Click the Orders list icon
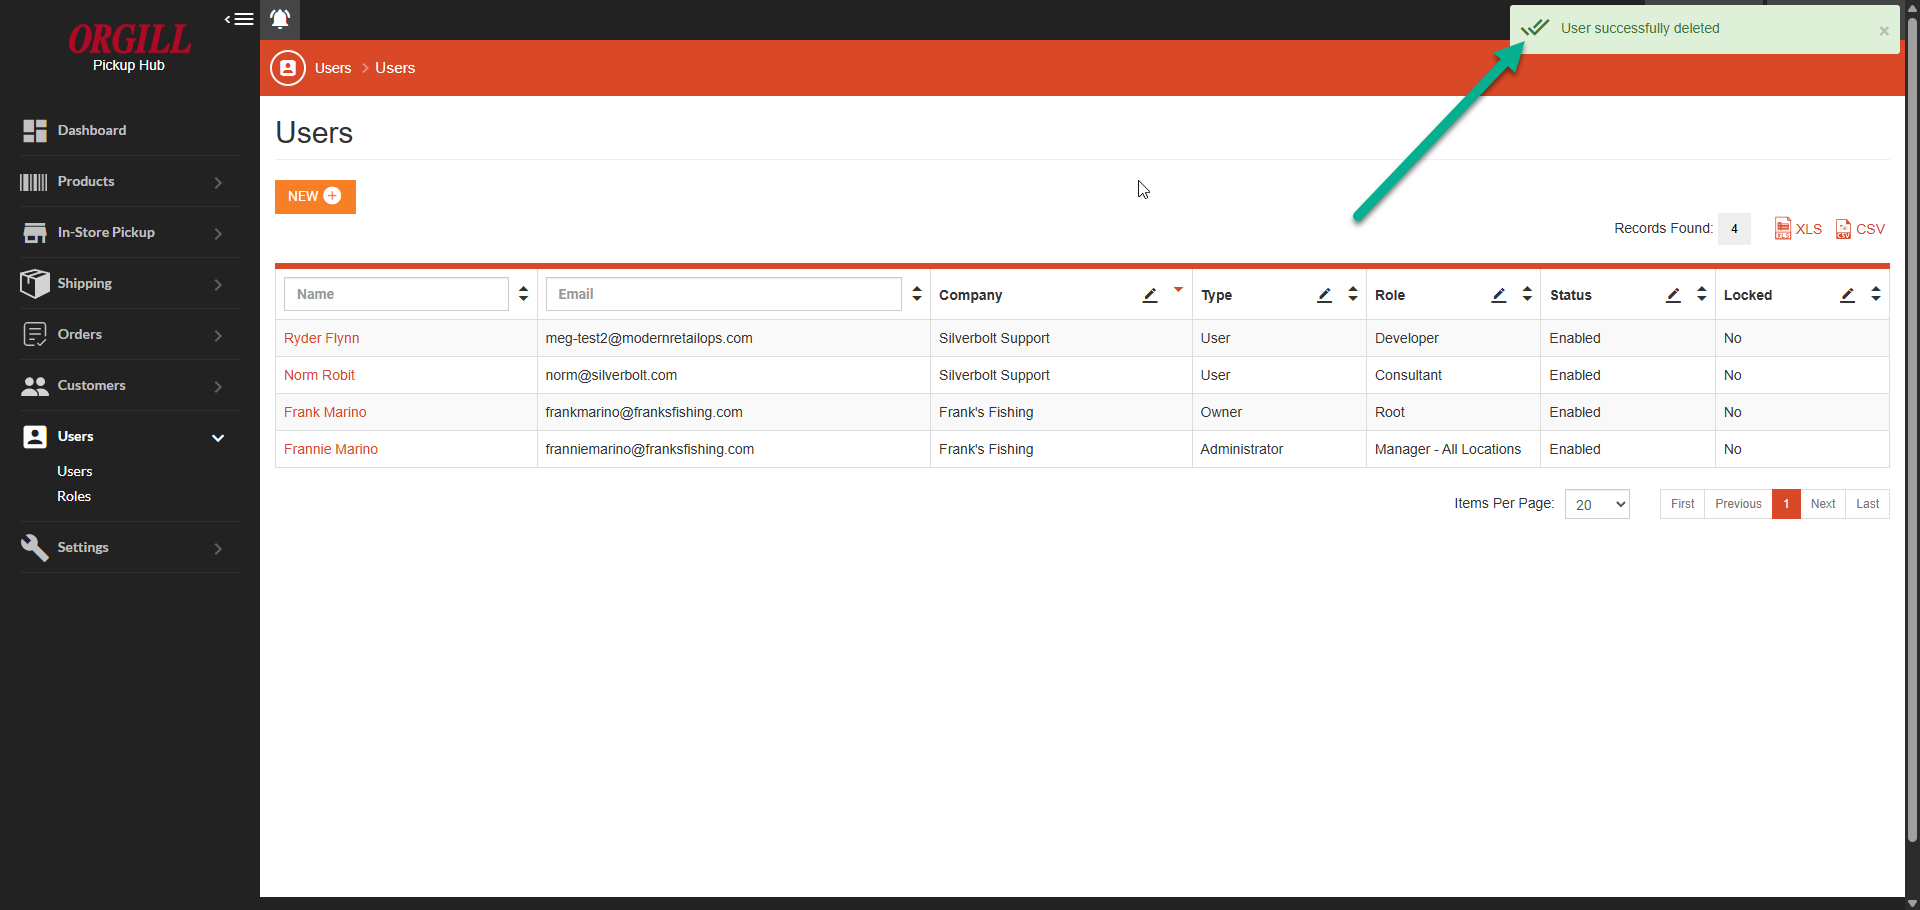The height and width of the screenshot is (910, 1920). tap(35, 335)
